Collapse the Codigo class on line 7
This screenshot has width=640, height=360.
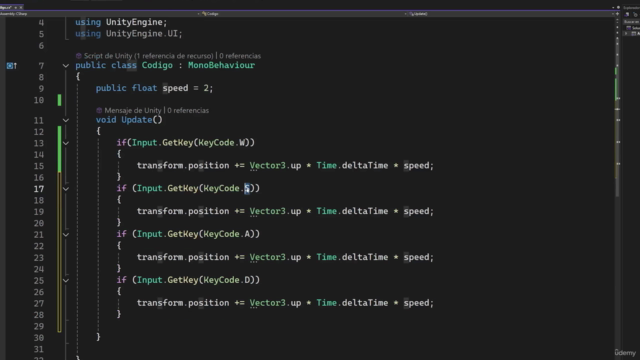66,65
